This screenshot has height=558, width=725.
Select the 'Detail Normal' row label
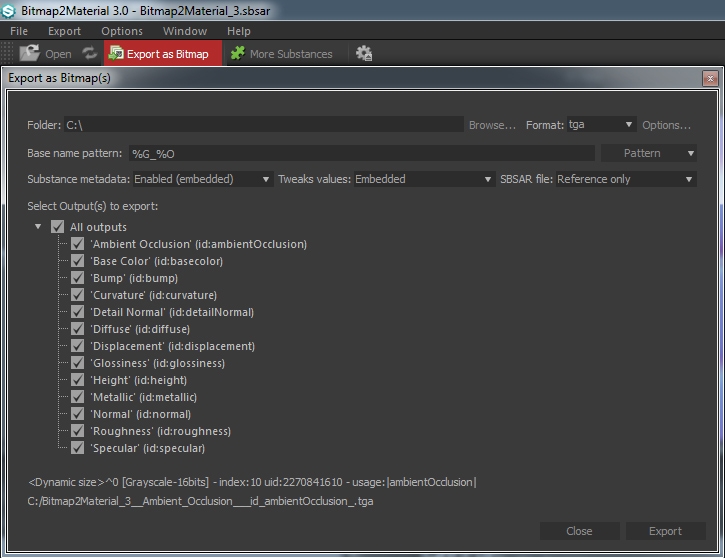point(172,312)
